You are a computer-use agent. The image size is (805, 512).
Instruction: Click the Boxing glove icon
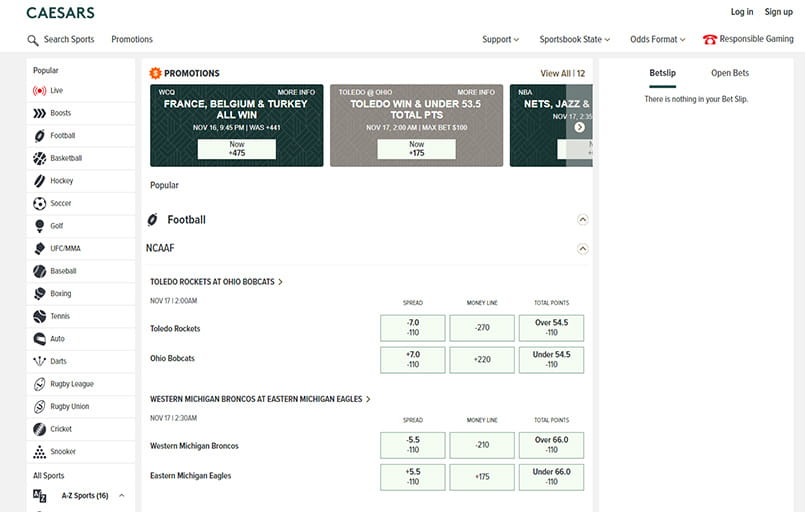[x=40, y=294]
